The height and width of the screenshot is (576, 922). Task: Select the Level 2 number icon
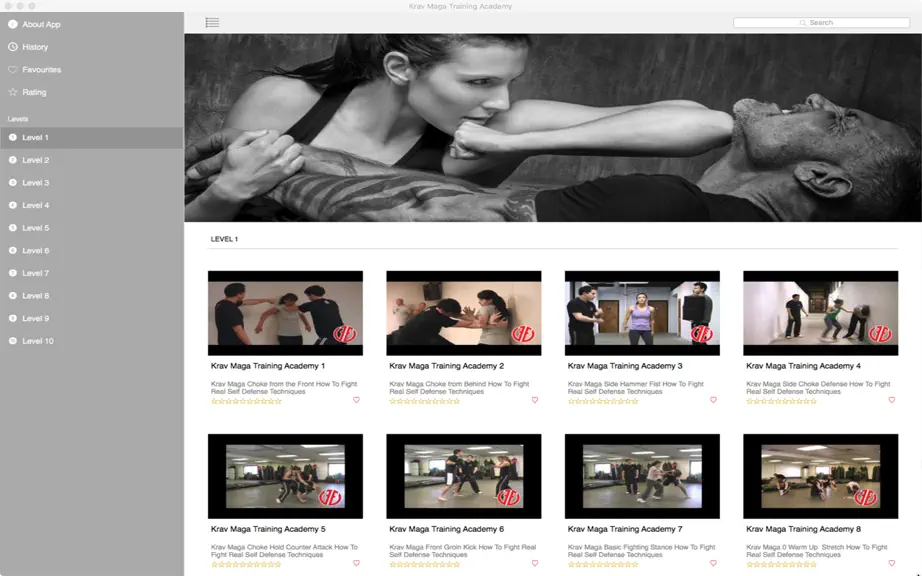[12, 160]
